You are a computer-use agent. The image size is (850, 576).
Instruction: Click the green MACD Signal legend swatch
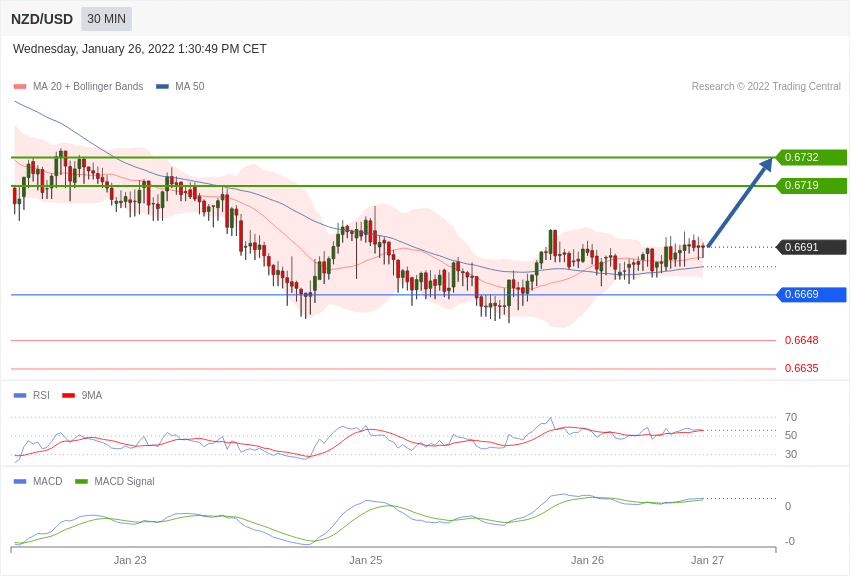click(81, 481)
